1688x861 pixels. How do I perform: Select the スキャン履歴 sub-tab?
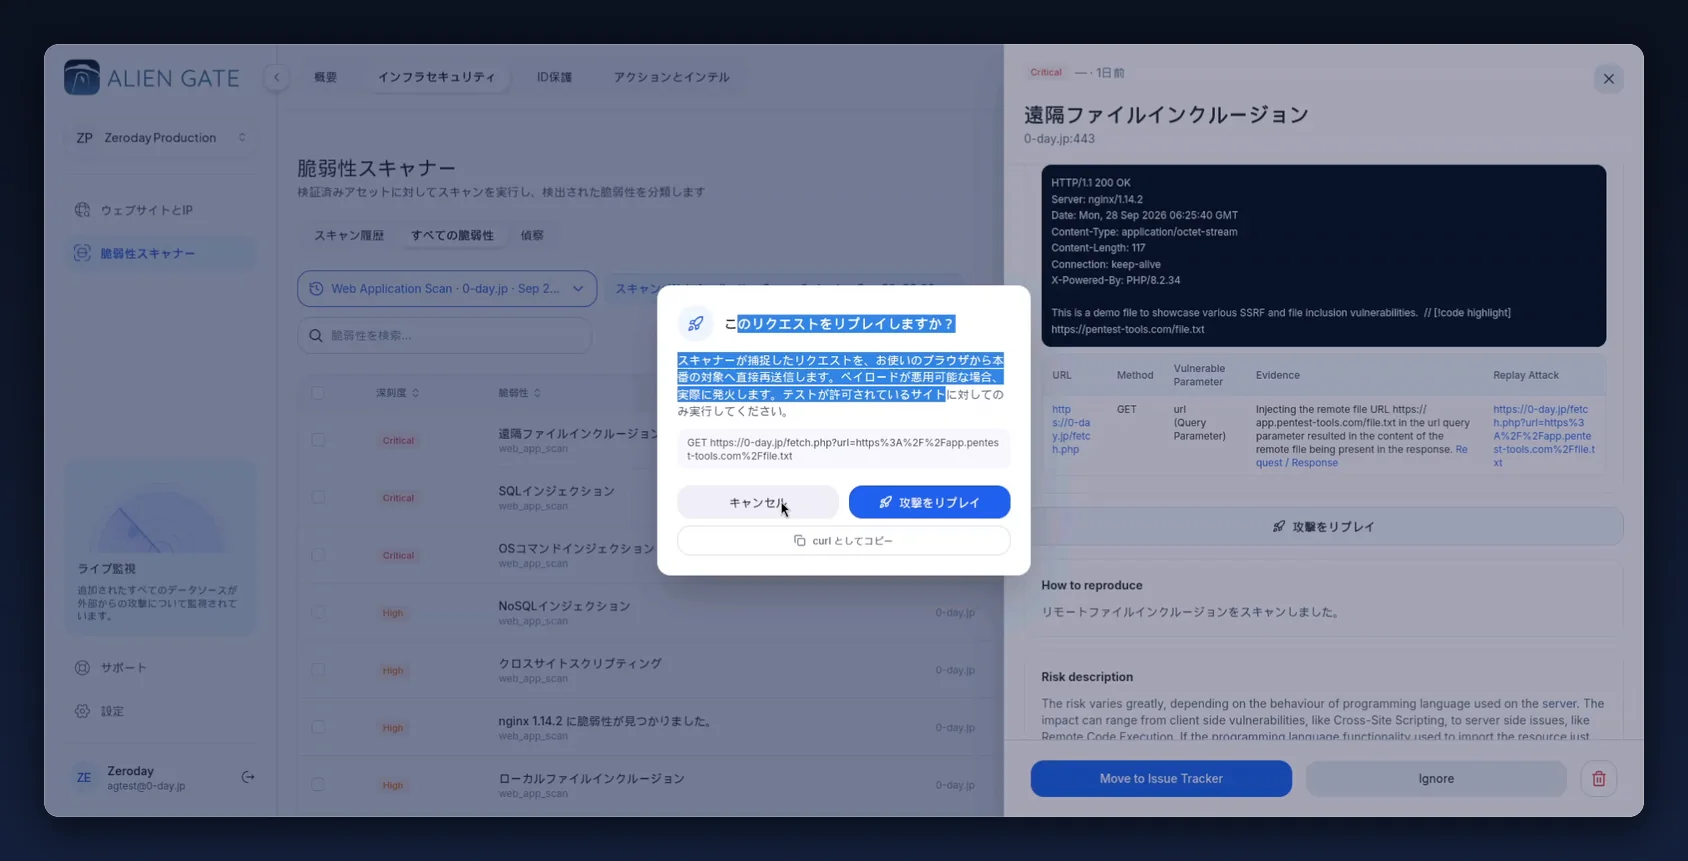349,236
